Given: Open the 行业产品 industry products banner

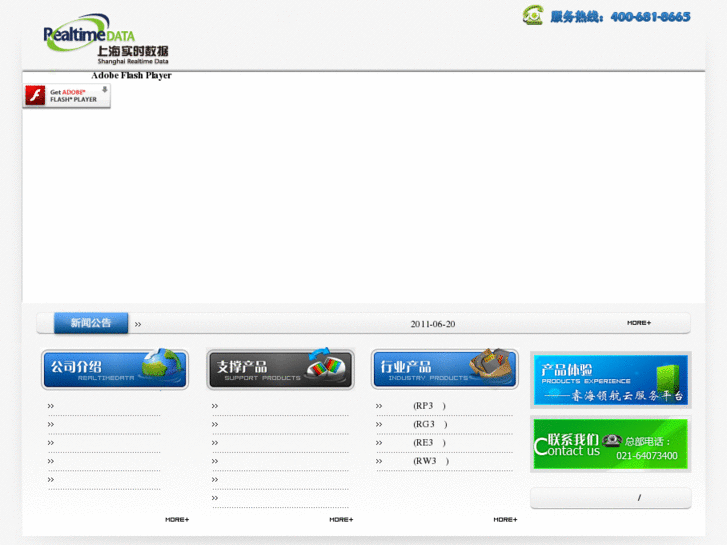Looking at the screenshot, I should click(445, 370).
